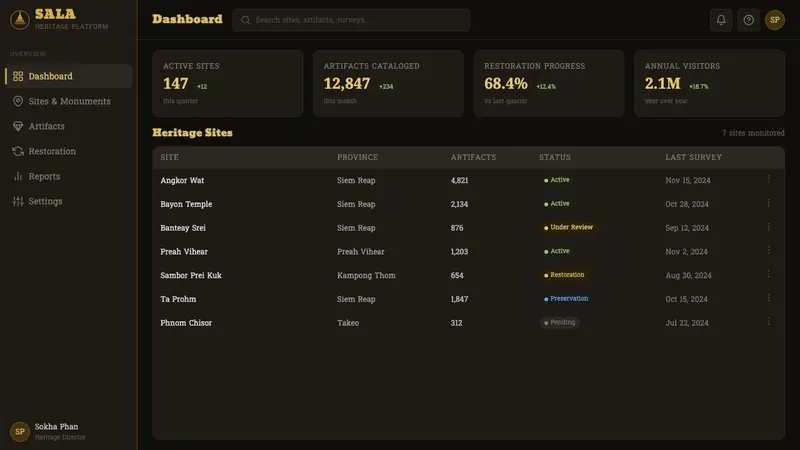Click the Heritage Sites heading

[x=192, y=133]
